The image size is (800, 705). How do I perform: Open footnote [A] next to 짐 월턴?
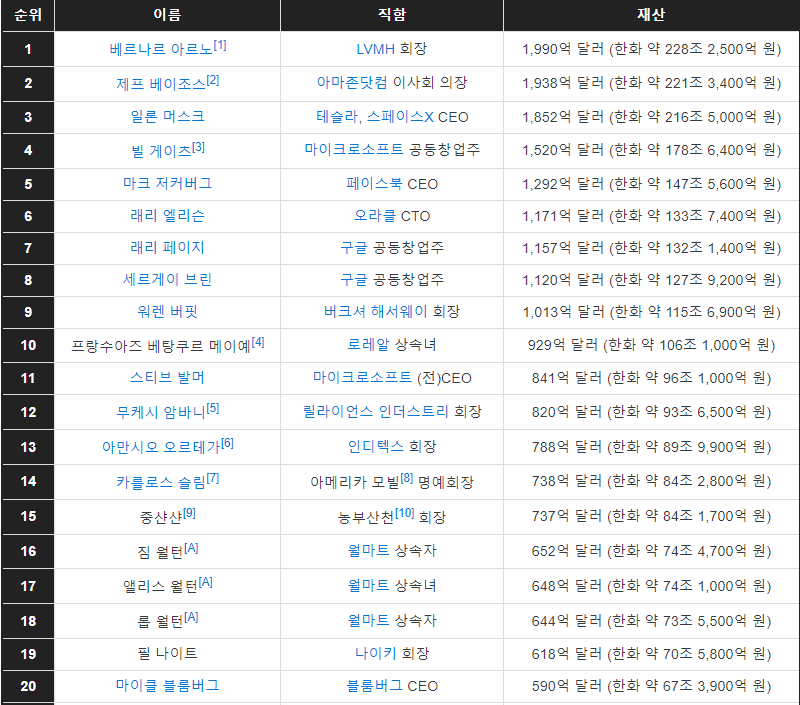pyautogui.click(x=192, y=548)
